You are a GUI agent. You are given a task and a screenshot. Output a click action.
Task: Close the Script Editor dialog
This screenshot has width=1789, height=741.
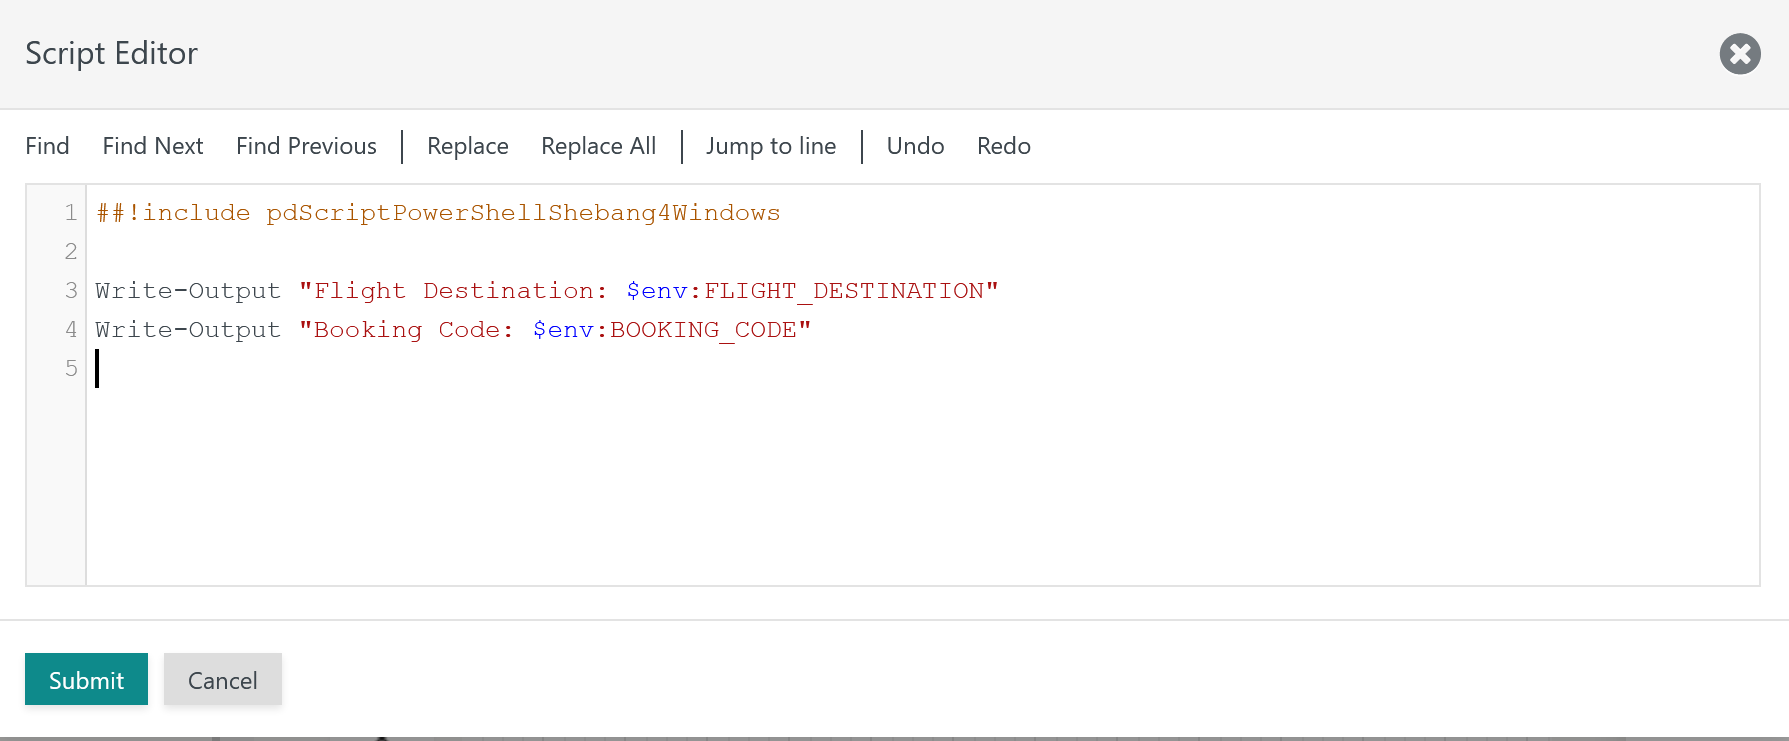click(x=1740, y=54)
